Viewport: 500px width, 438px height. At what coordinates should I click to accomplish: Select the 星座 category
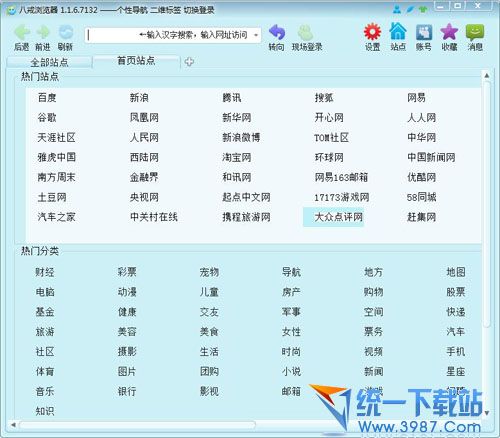[x=456, y=371]
